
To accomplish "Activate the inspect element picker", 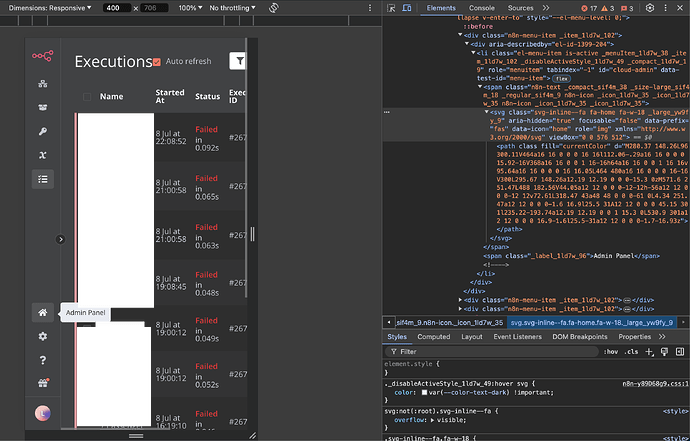I will point(391,8).
